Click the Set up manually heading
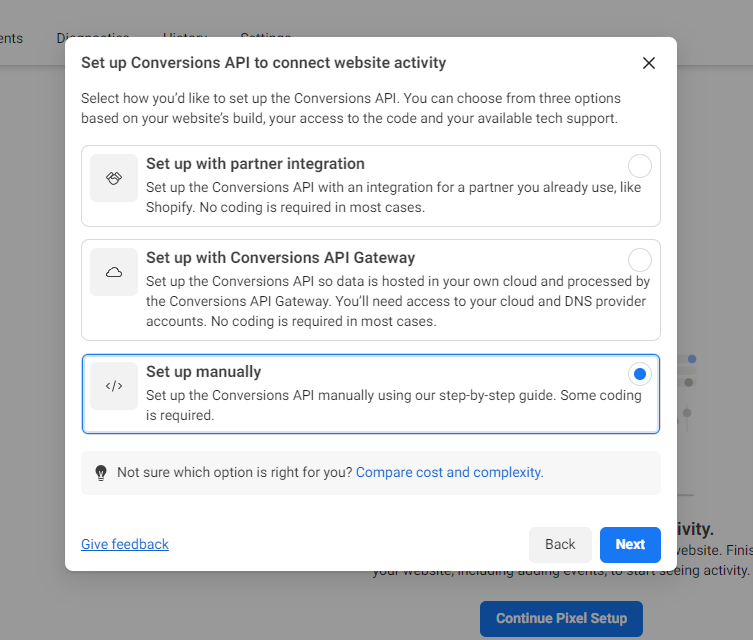The width and height of the screenshot is (753, 640). coord(204,372)
